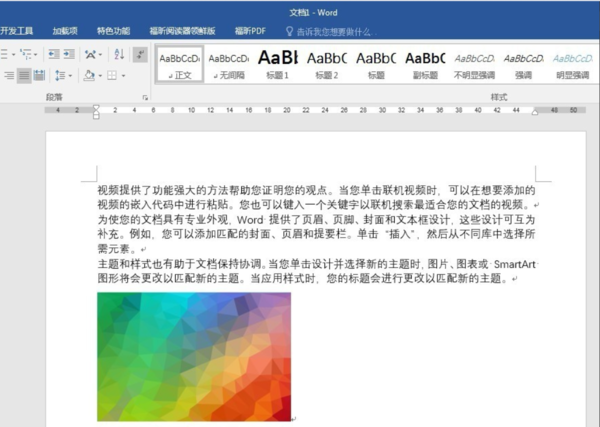Click the left indent box marker on ruler
Image resolution: width=600 pixels, height=427 pixels.
[x=96, y=116]
